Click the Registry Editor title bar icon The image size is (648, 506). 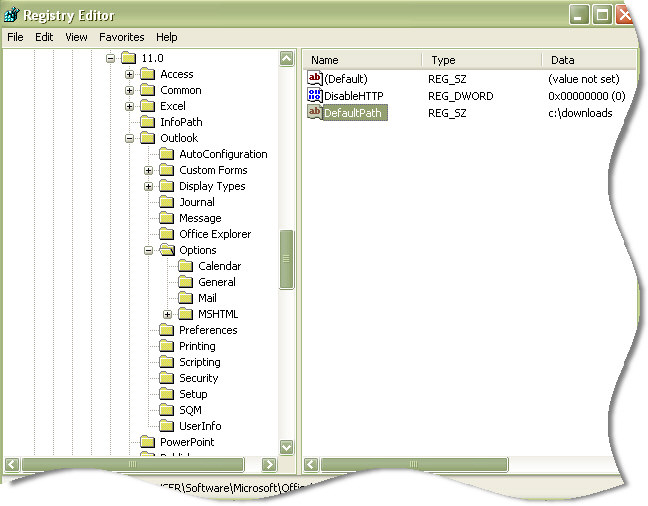[x=11, y=15]
